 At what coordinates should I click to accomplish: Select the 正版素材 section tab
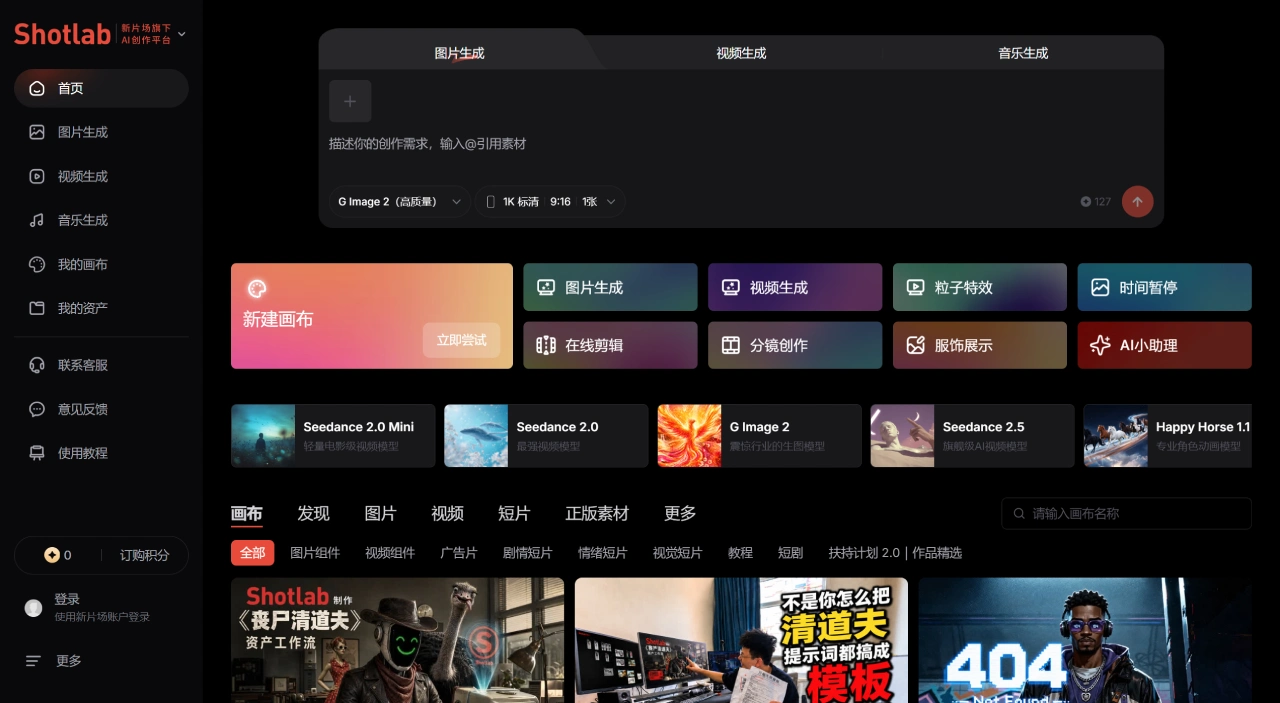(x=597, y=513)
